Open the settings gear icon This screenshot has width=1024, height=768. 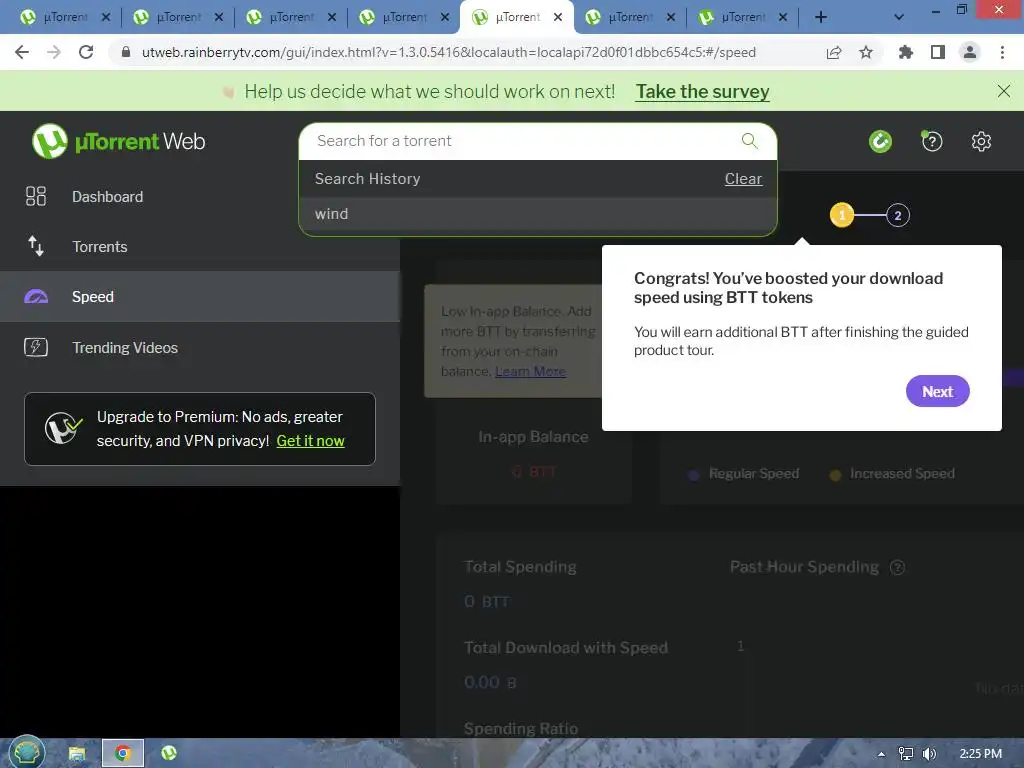[981, 141]
